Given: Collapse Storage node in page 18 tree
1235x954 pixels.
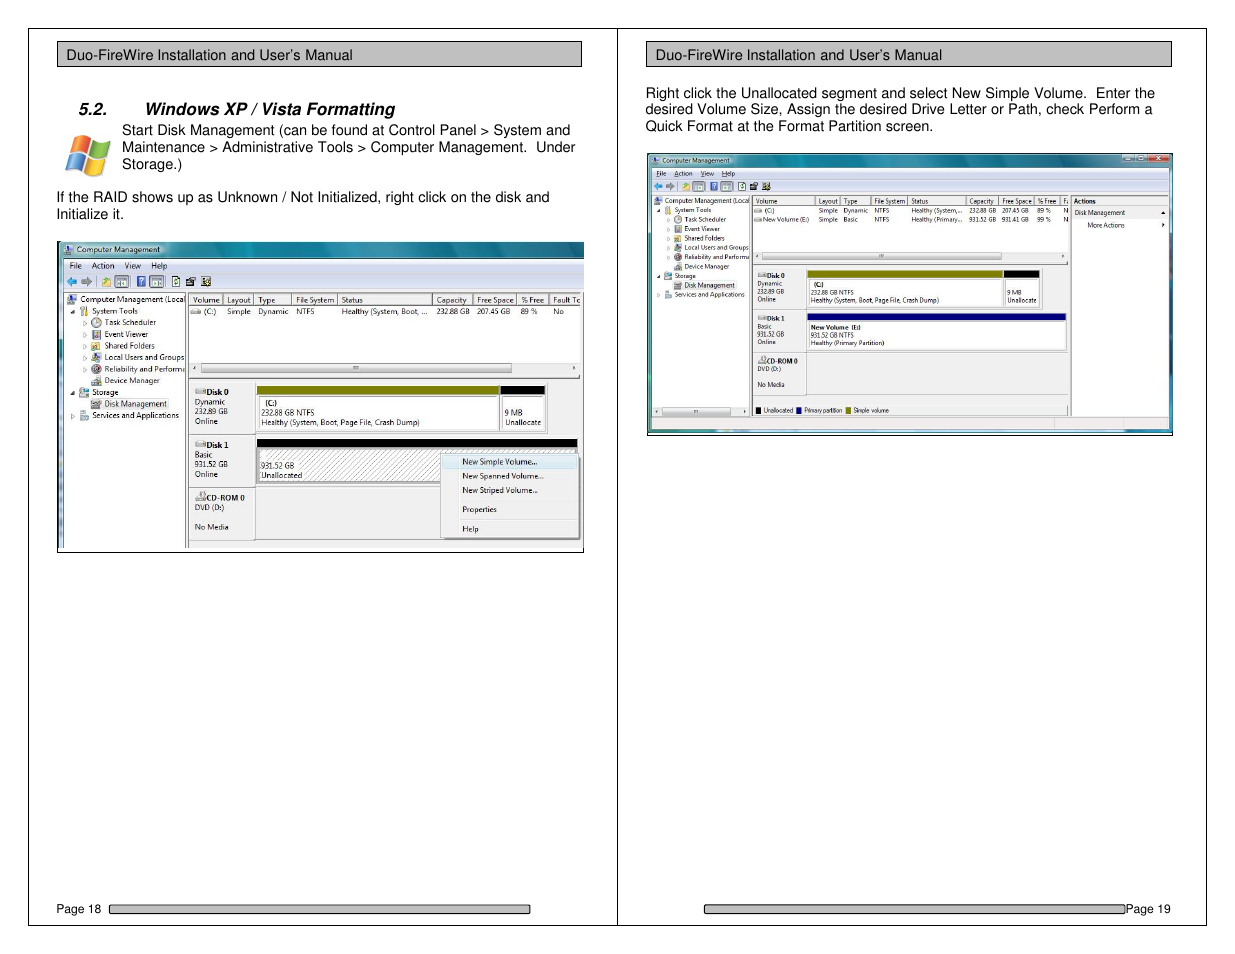Looking at the screenshot, I should 73,393.
